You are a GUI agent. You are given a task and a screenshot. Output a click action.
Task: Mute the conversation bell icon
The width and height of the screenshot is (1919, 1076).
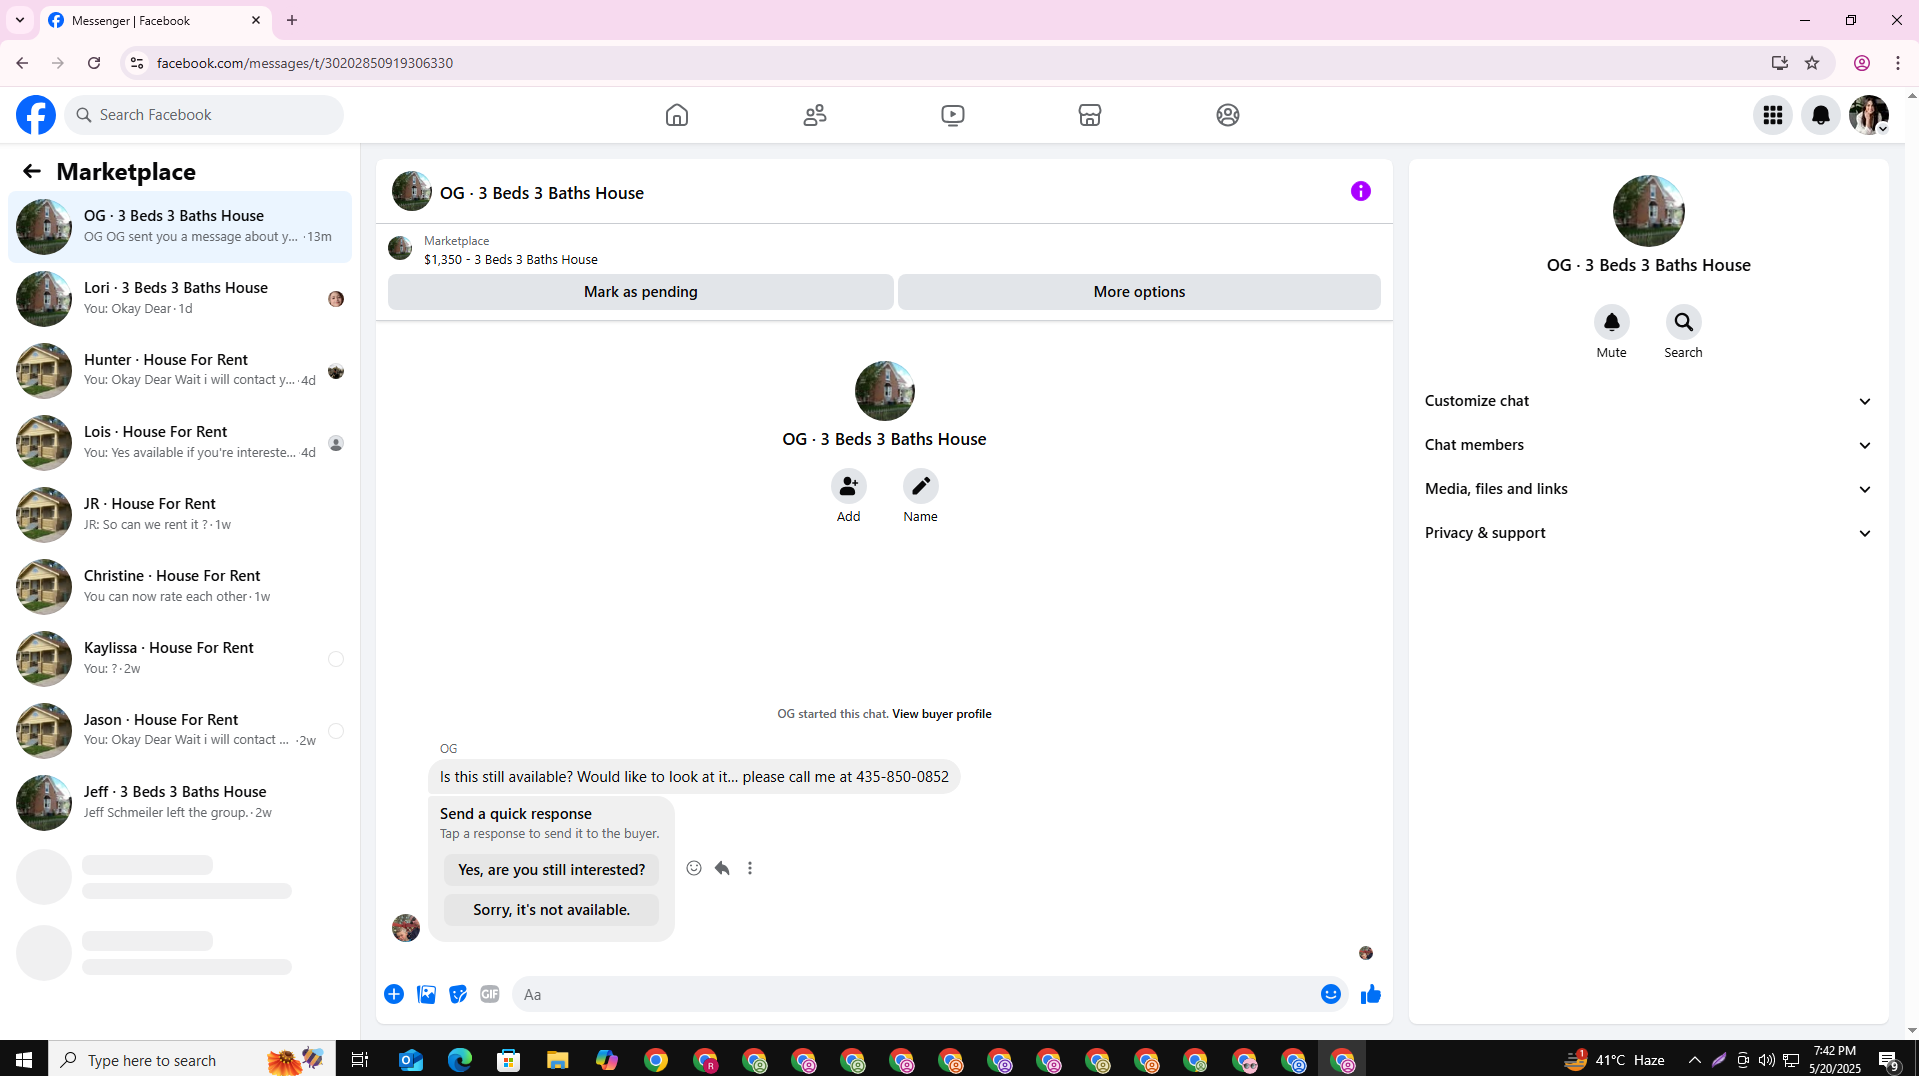[x=1611, y=322]
